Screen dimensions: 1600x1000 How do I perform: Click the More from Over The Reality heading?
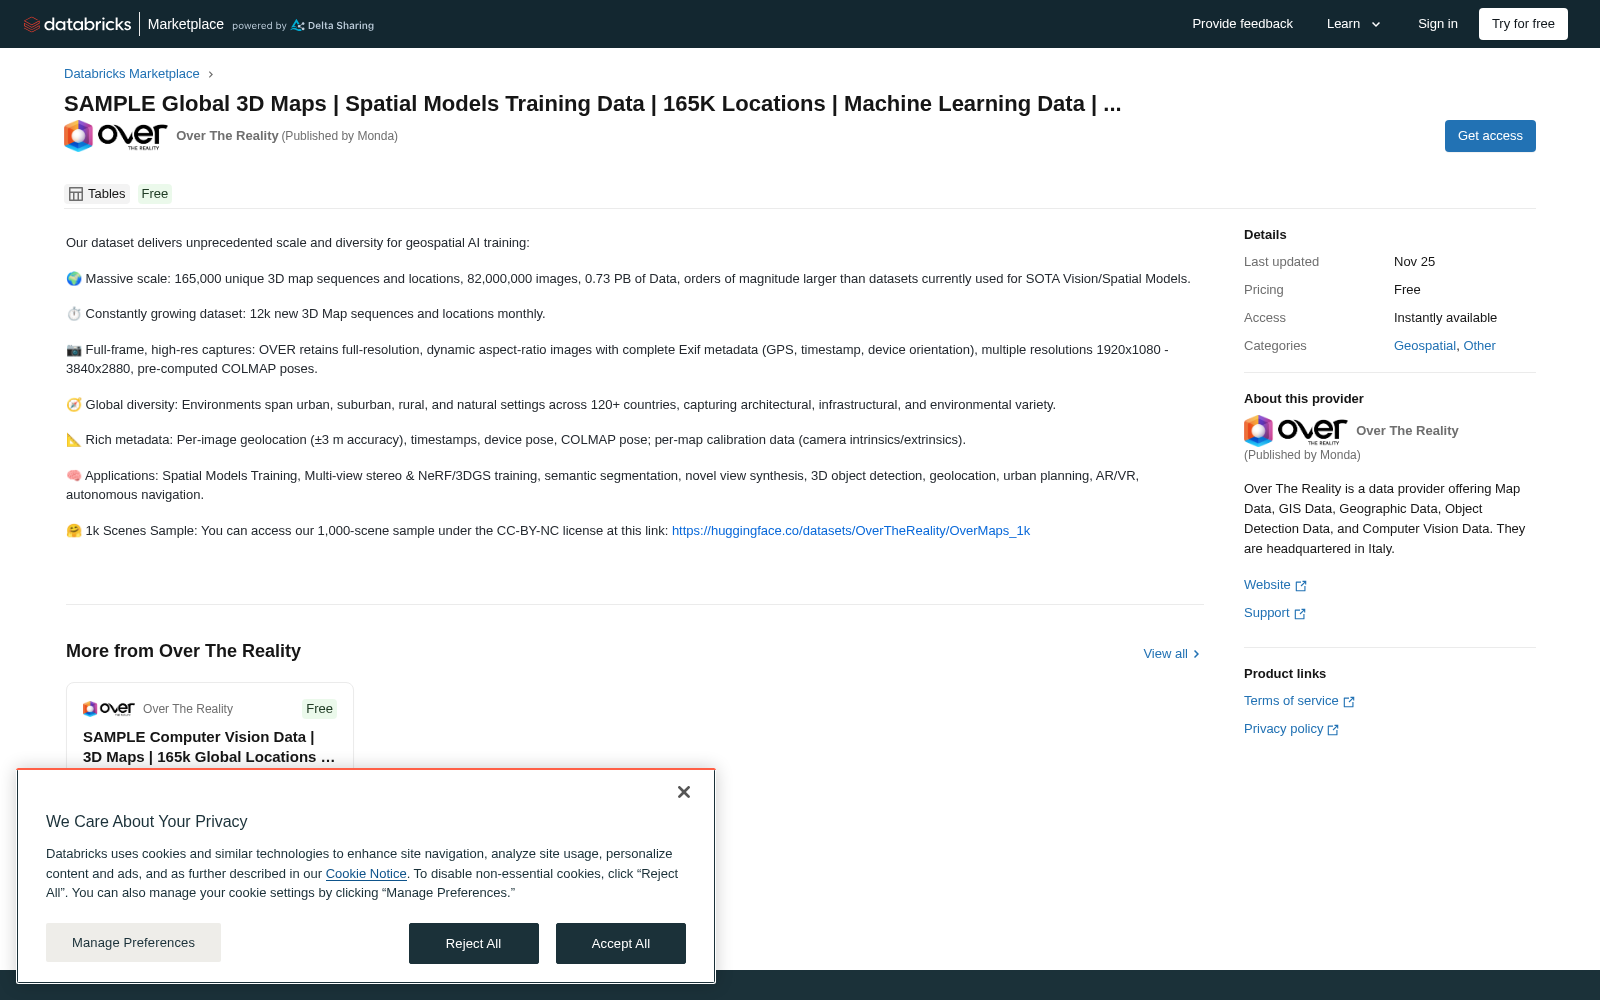pyautogui.click(x=183, y=651)
